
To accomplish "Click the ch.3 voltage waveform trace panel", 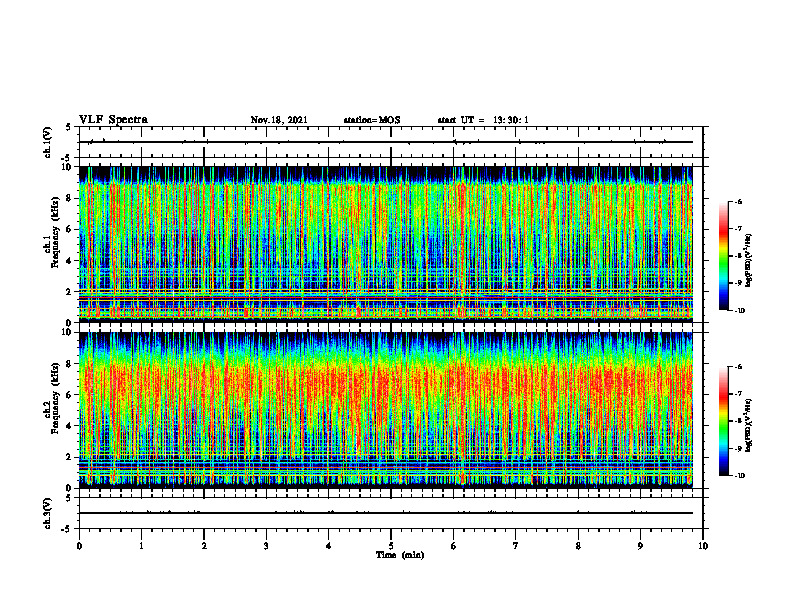I will pyautogui.click(x=391, y=513).
